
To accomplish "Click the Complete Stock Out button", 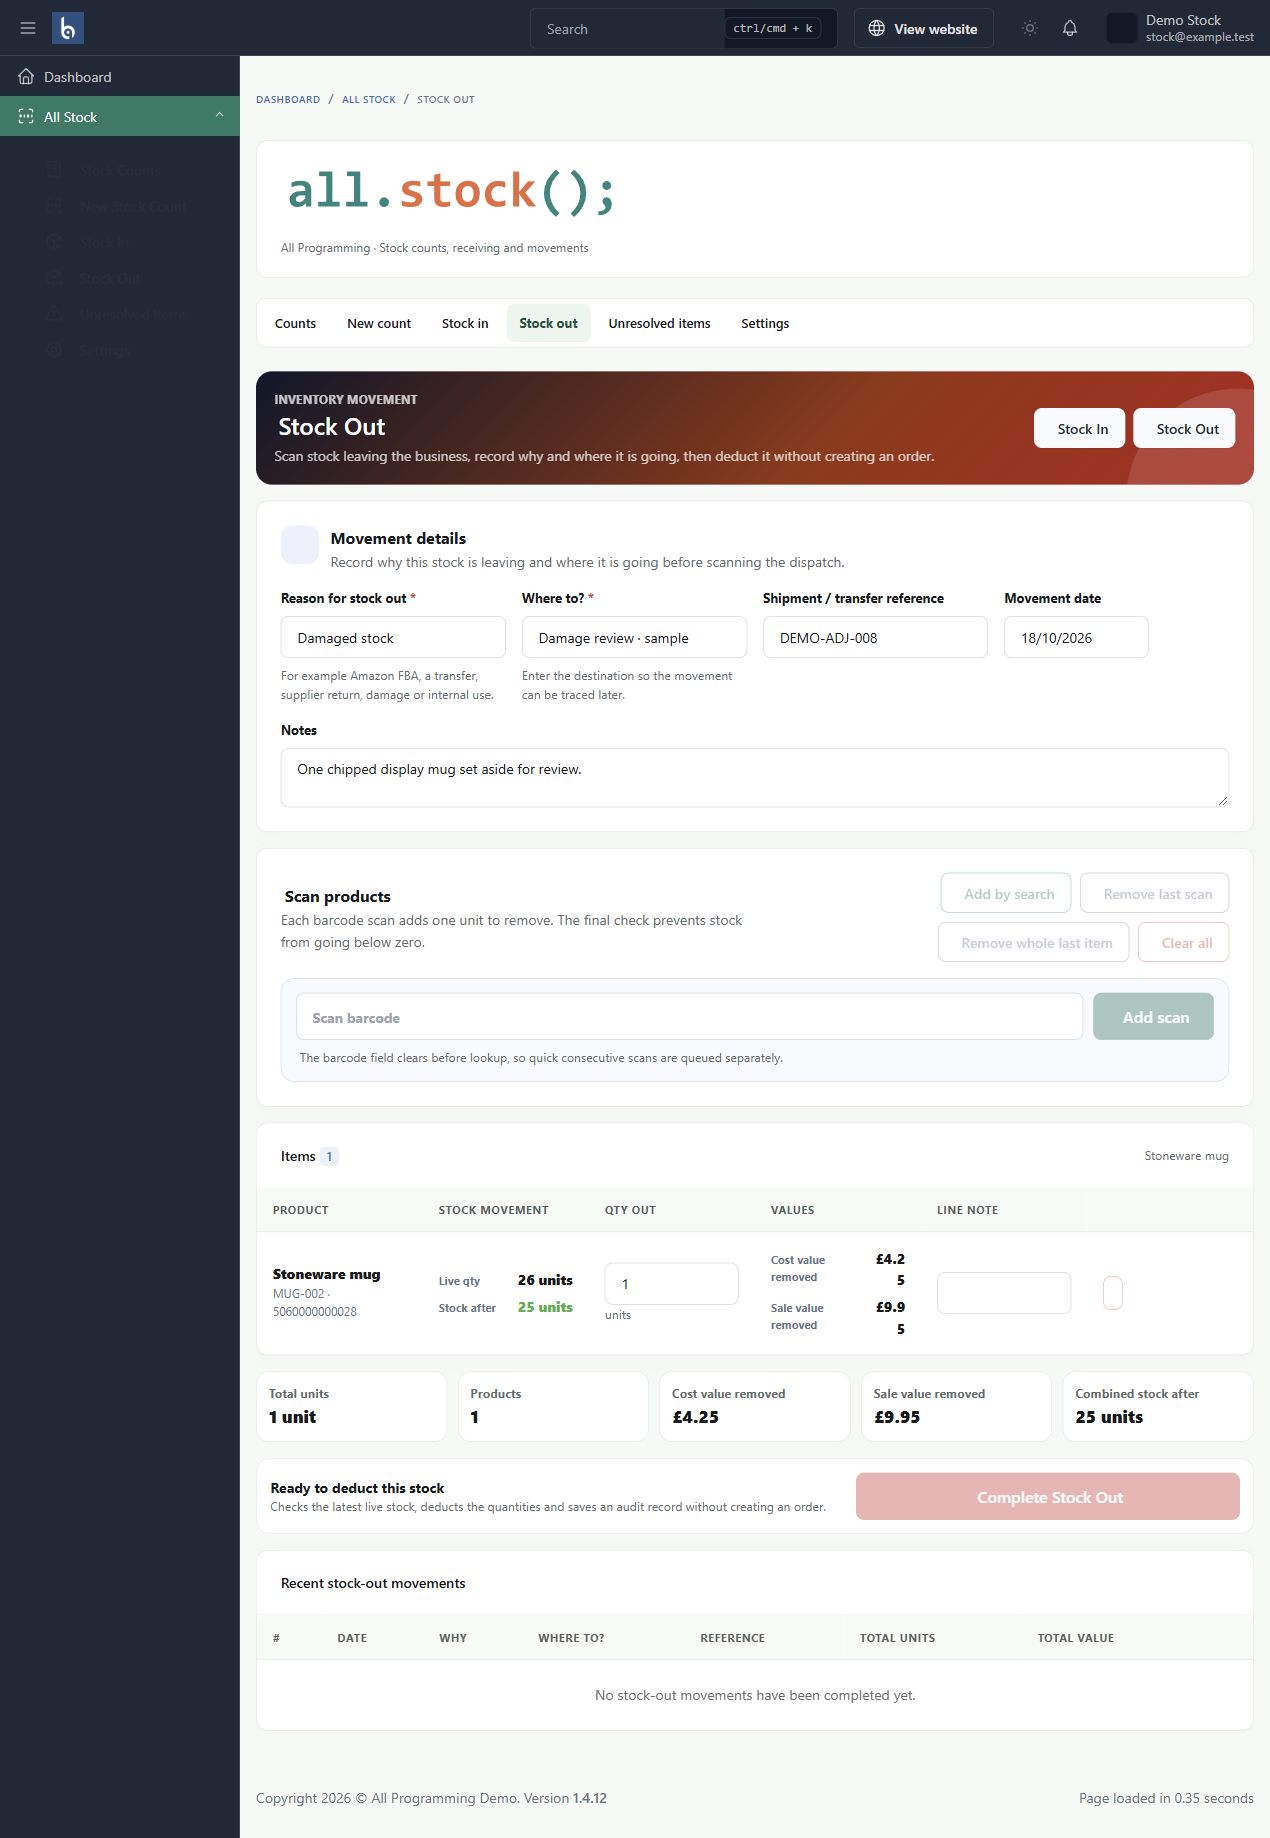I will pyautogui.click(x=1048, y=1497).
